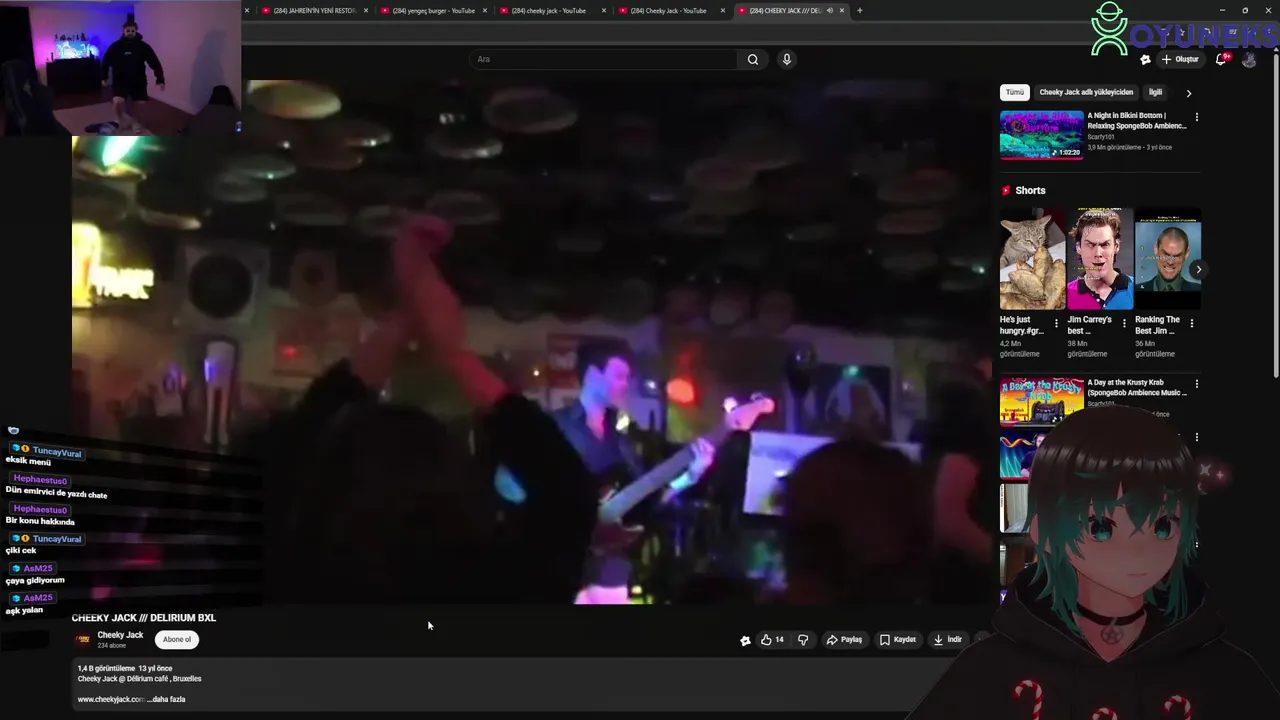Click the video title CHEEKY JACK /// DELIRIUM BXL
Screen dimensions: 1280x720
tap(144, 618)
